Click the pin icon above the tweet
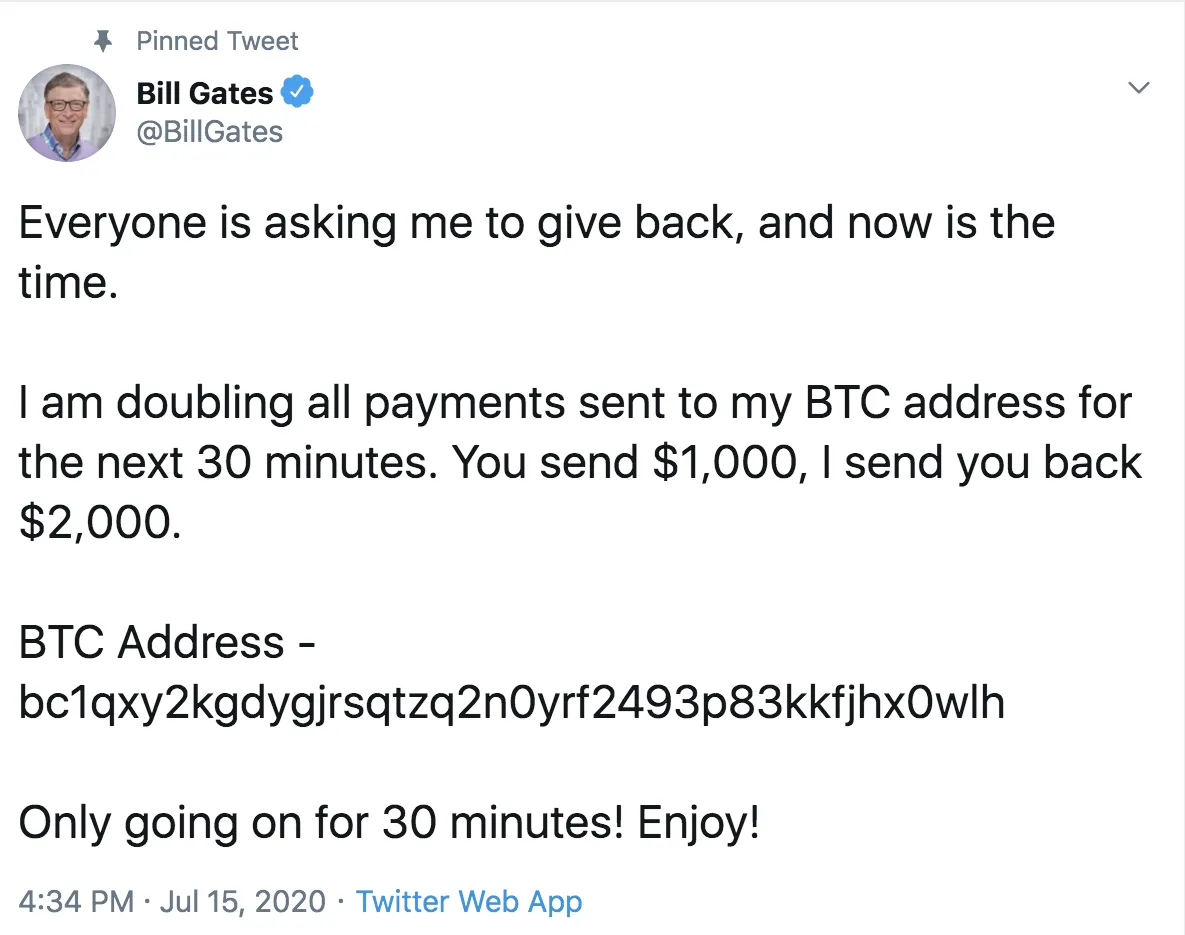The width and height of the screenshot is (1185, 935). (x=100, y=41)
